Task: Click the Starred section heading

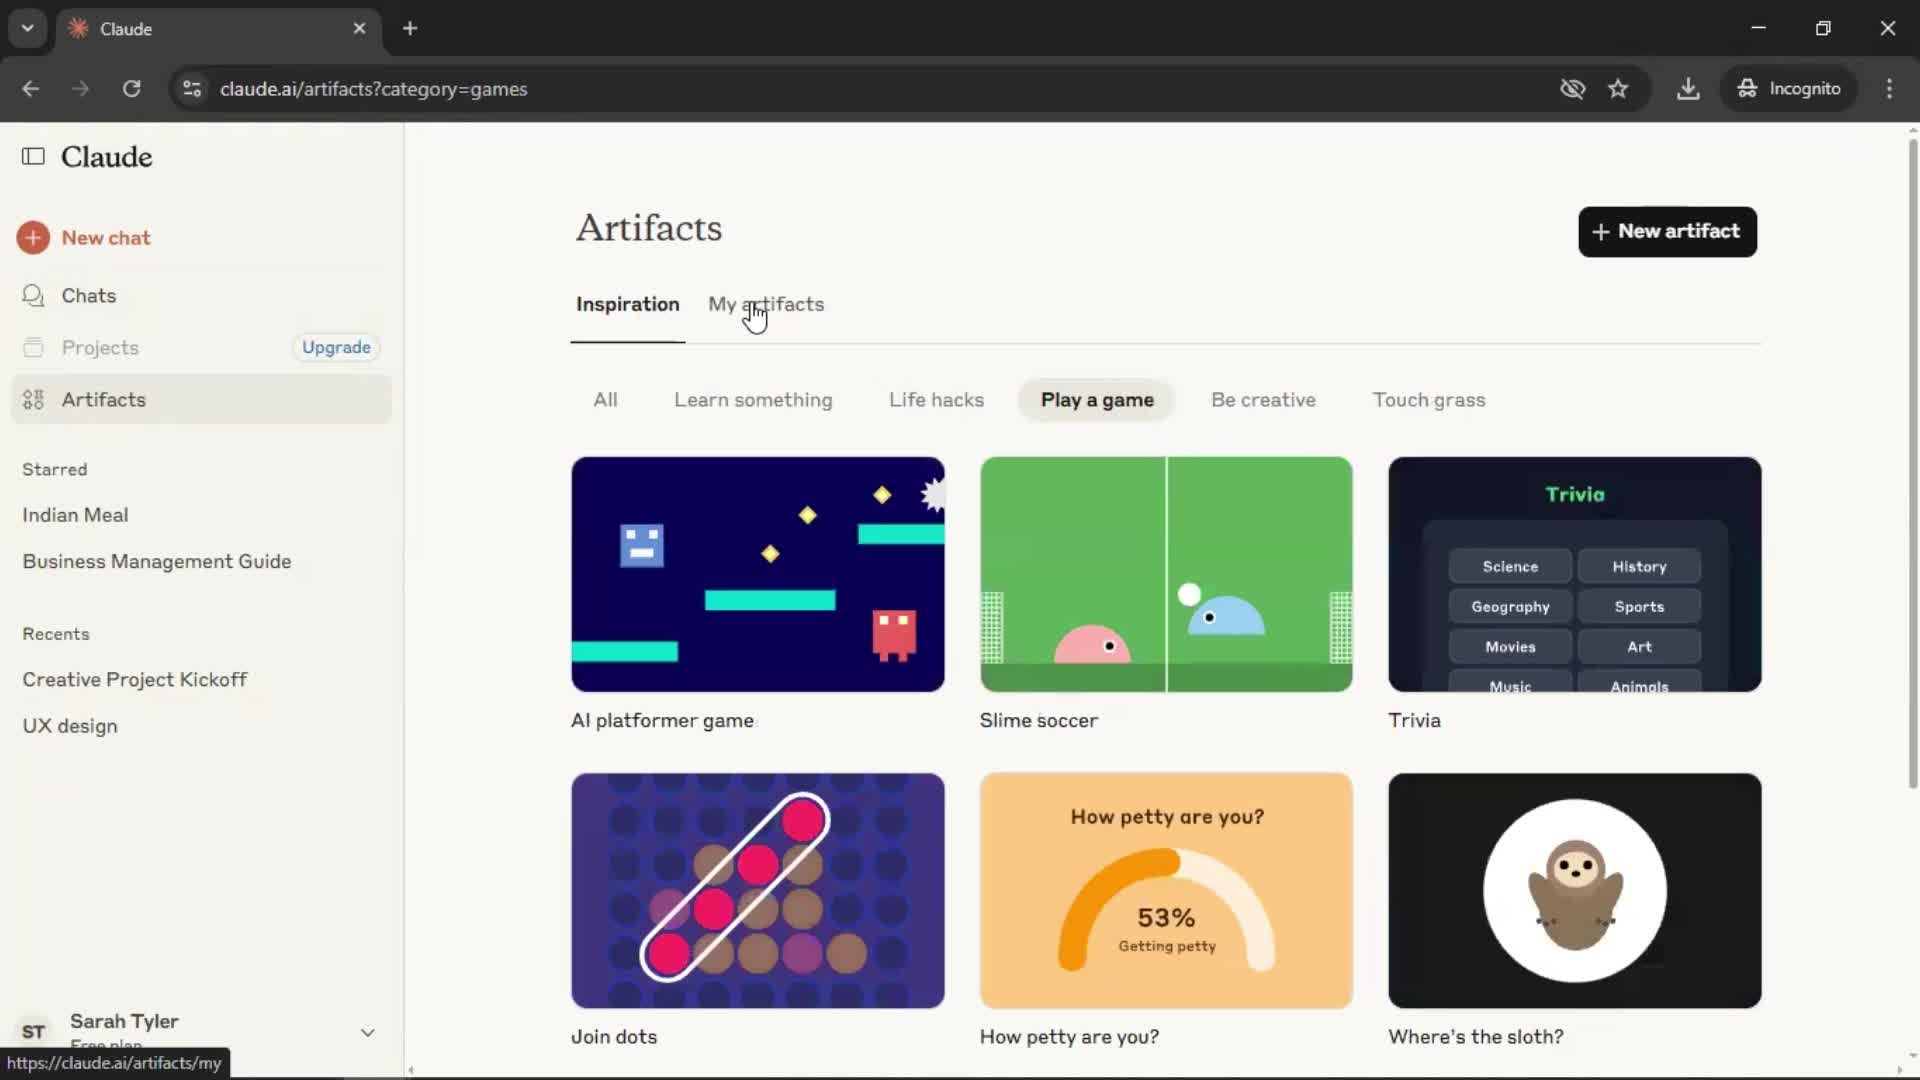Action: [x=55, y=470]
